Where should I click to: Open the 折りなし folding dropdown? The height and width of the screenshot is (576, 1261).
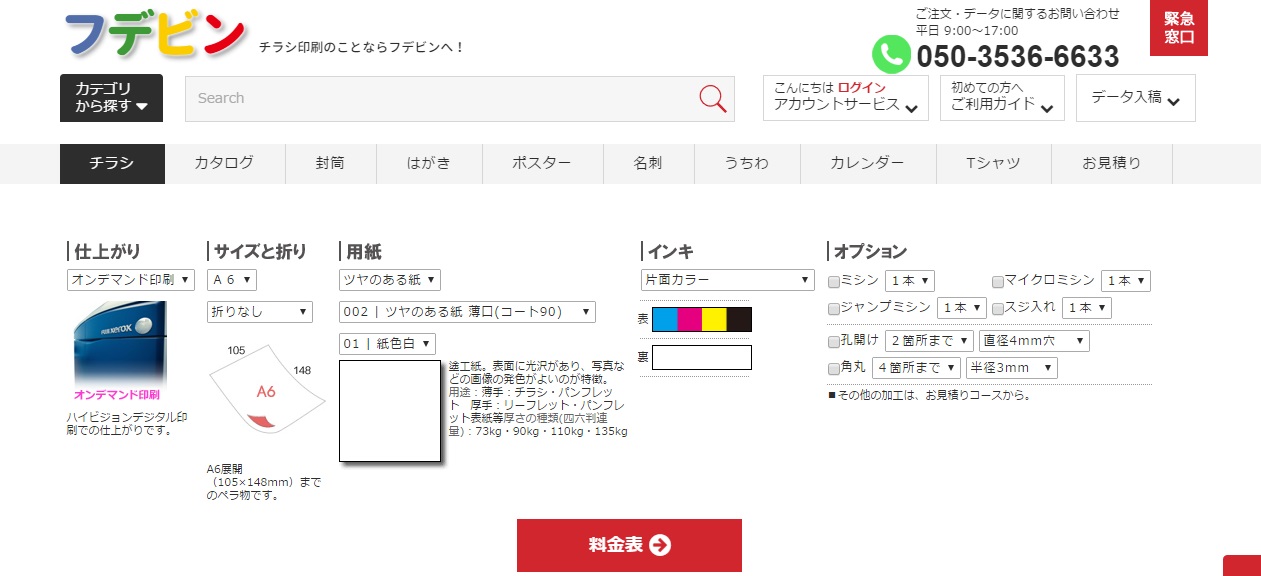click(x=260, y=312)
